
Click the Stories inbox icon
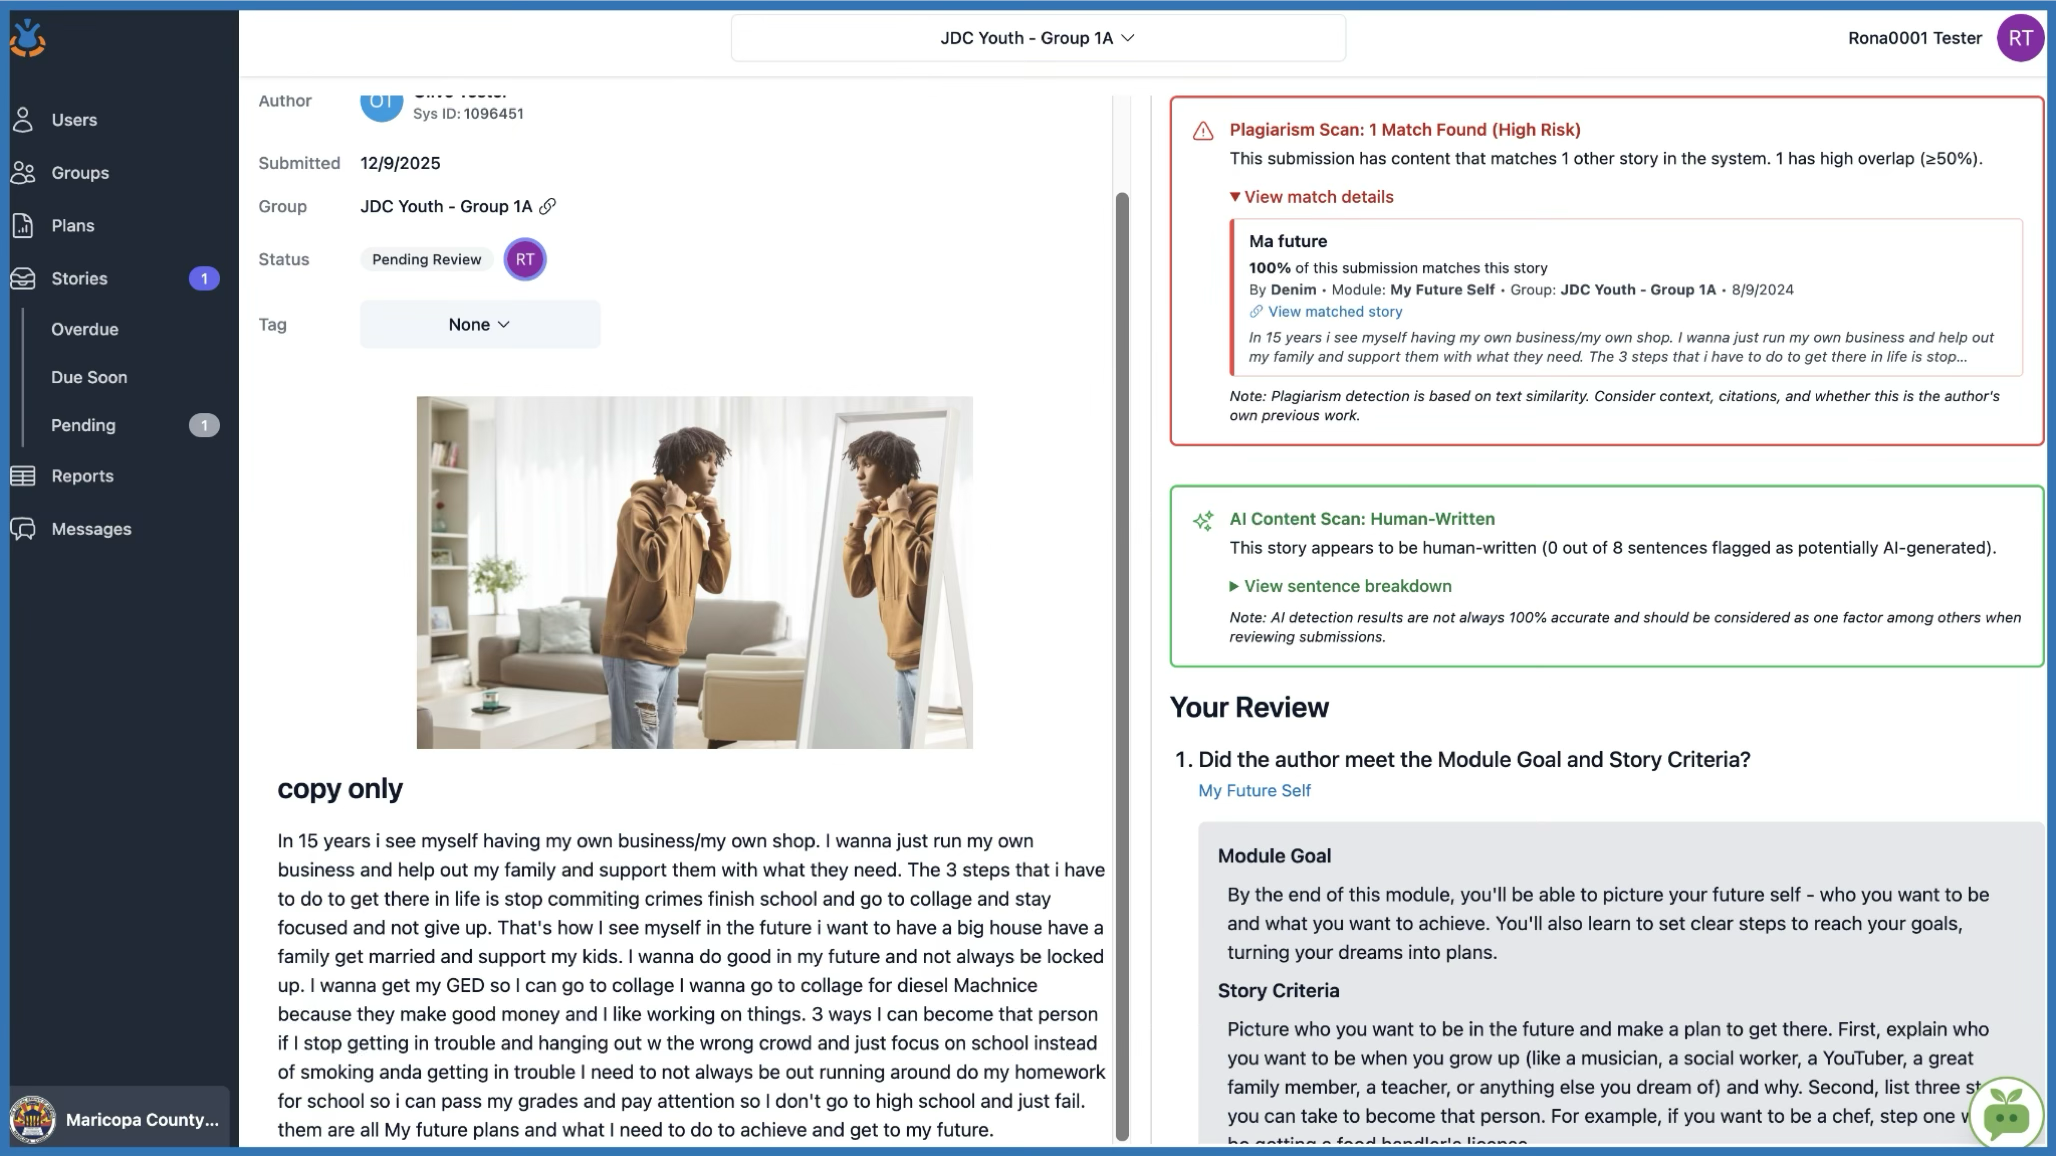(x=23, y=279)
